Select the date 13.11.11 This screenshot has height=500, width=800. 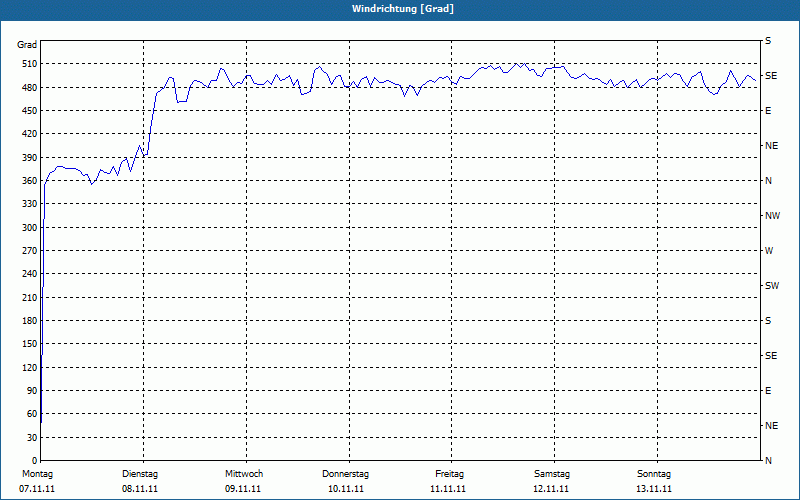point(654,489)
